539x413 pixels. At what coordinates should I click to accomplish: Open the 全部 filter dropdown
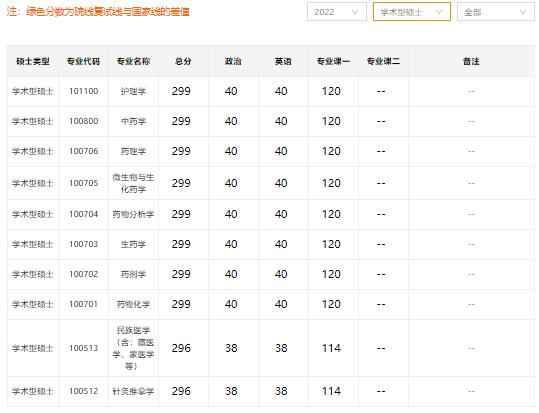point(496,12)
